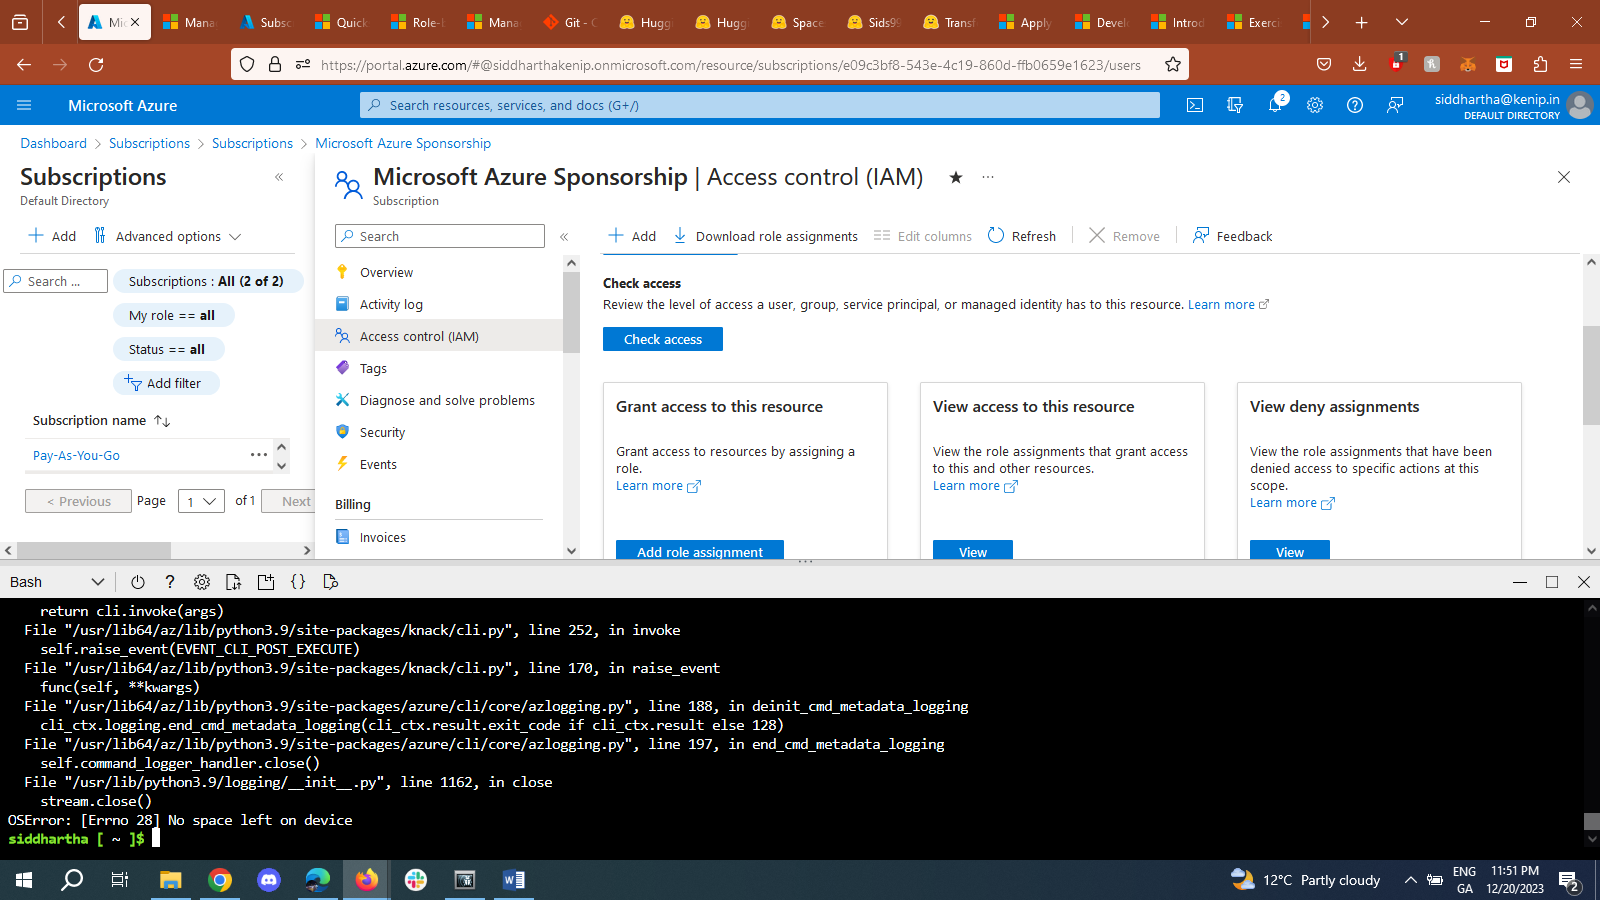Select Tags in the resource menu
Viewport: 1600px width, 900px height.
(x=373, y=368)
